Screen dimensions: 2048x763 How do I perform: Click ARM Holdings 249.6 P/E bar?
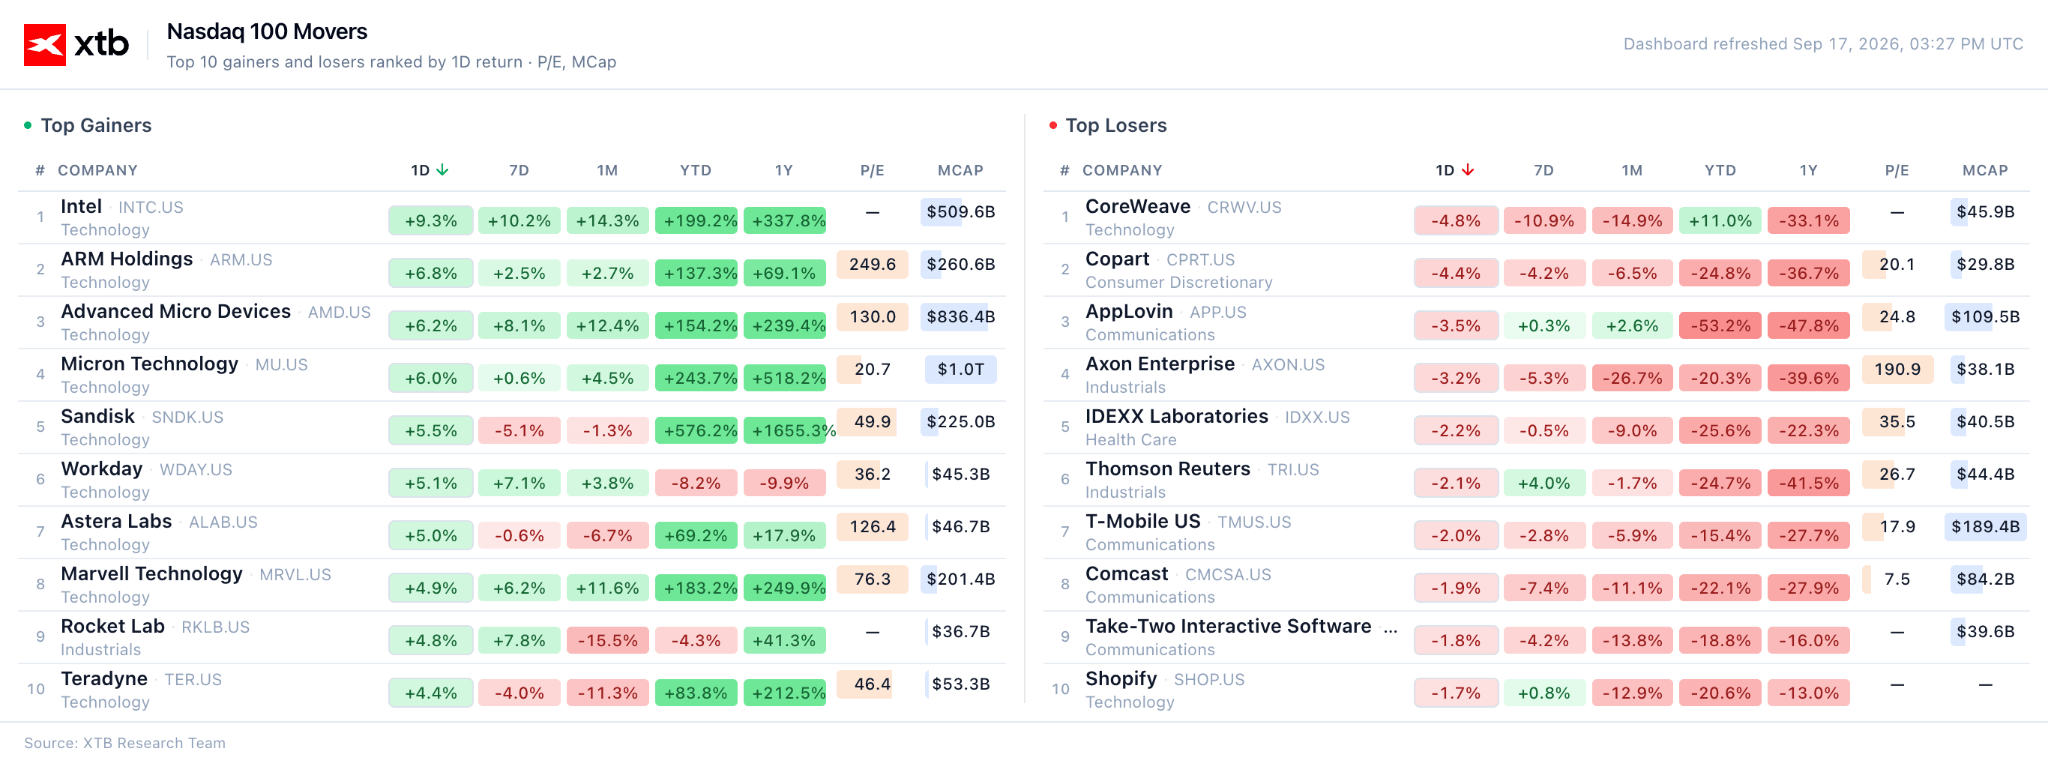pyautogui.click(x=872, y=265)
